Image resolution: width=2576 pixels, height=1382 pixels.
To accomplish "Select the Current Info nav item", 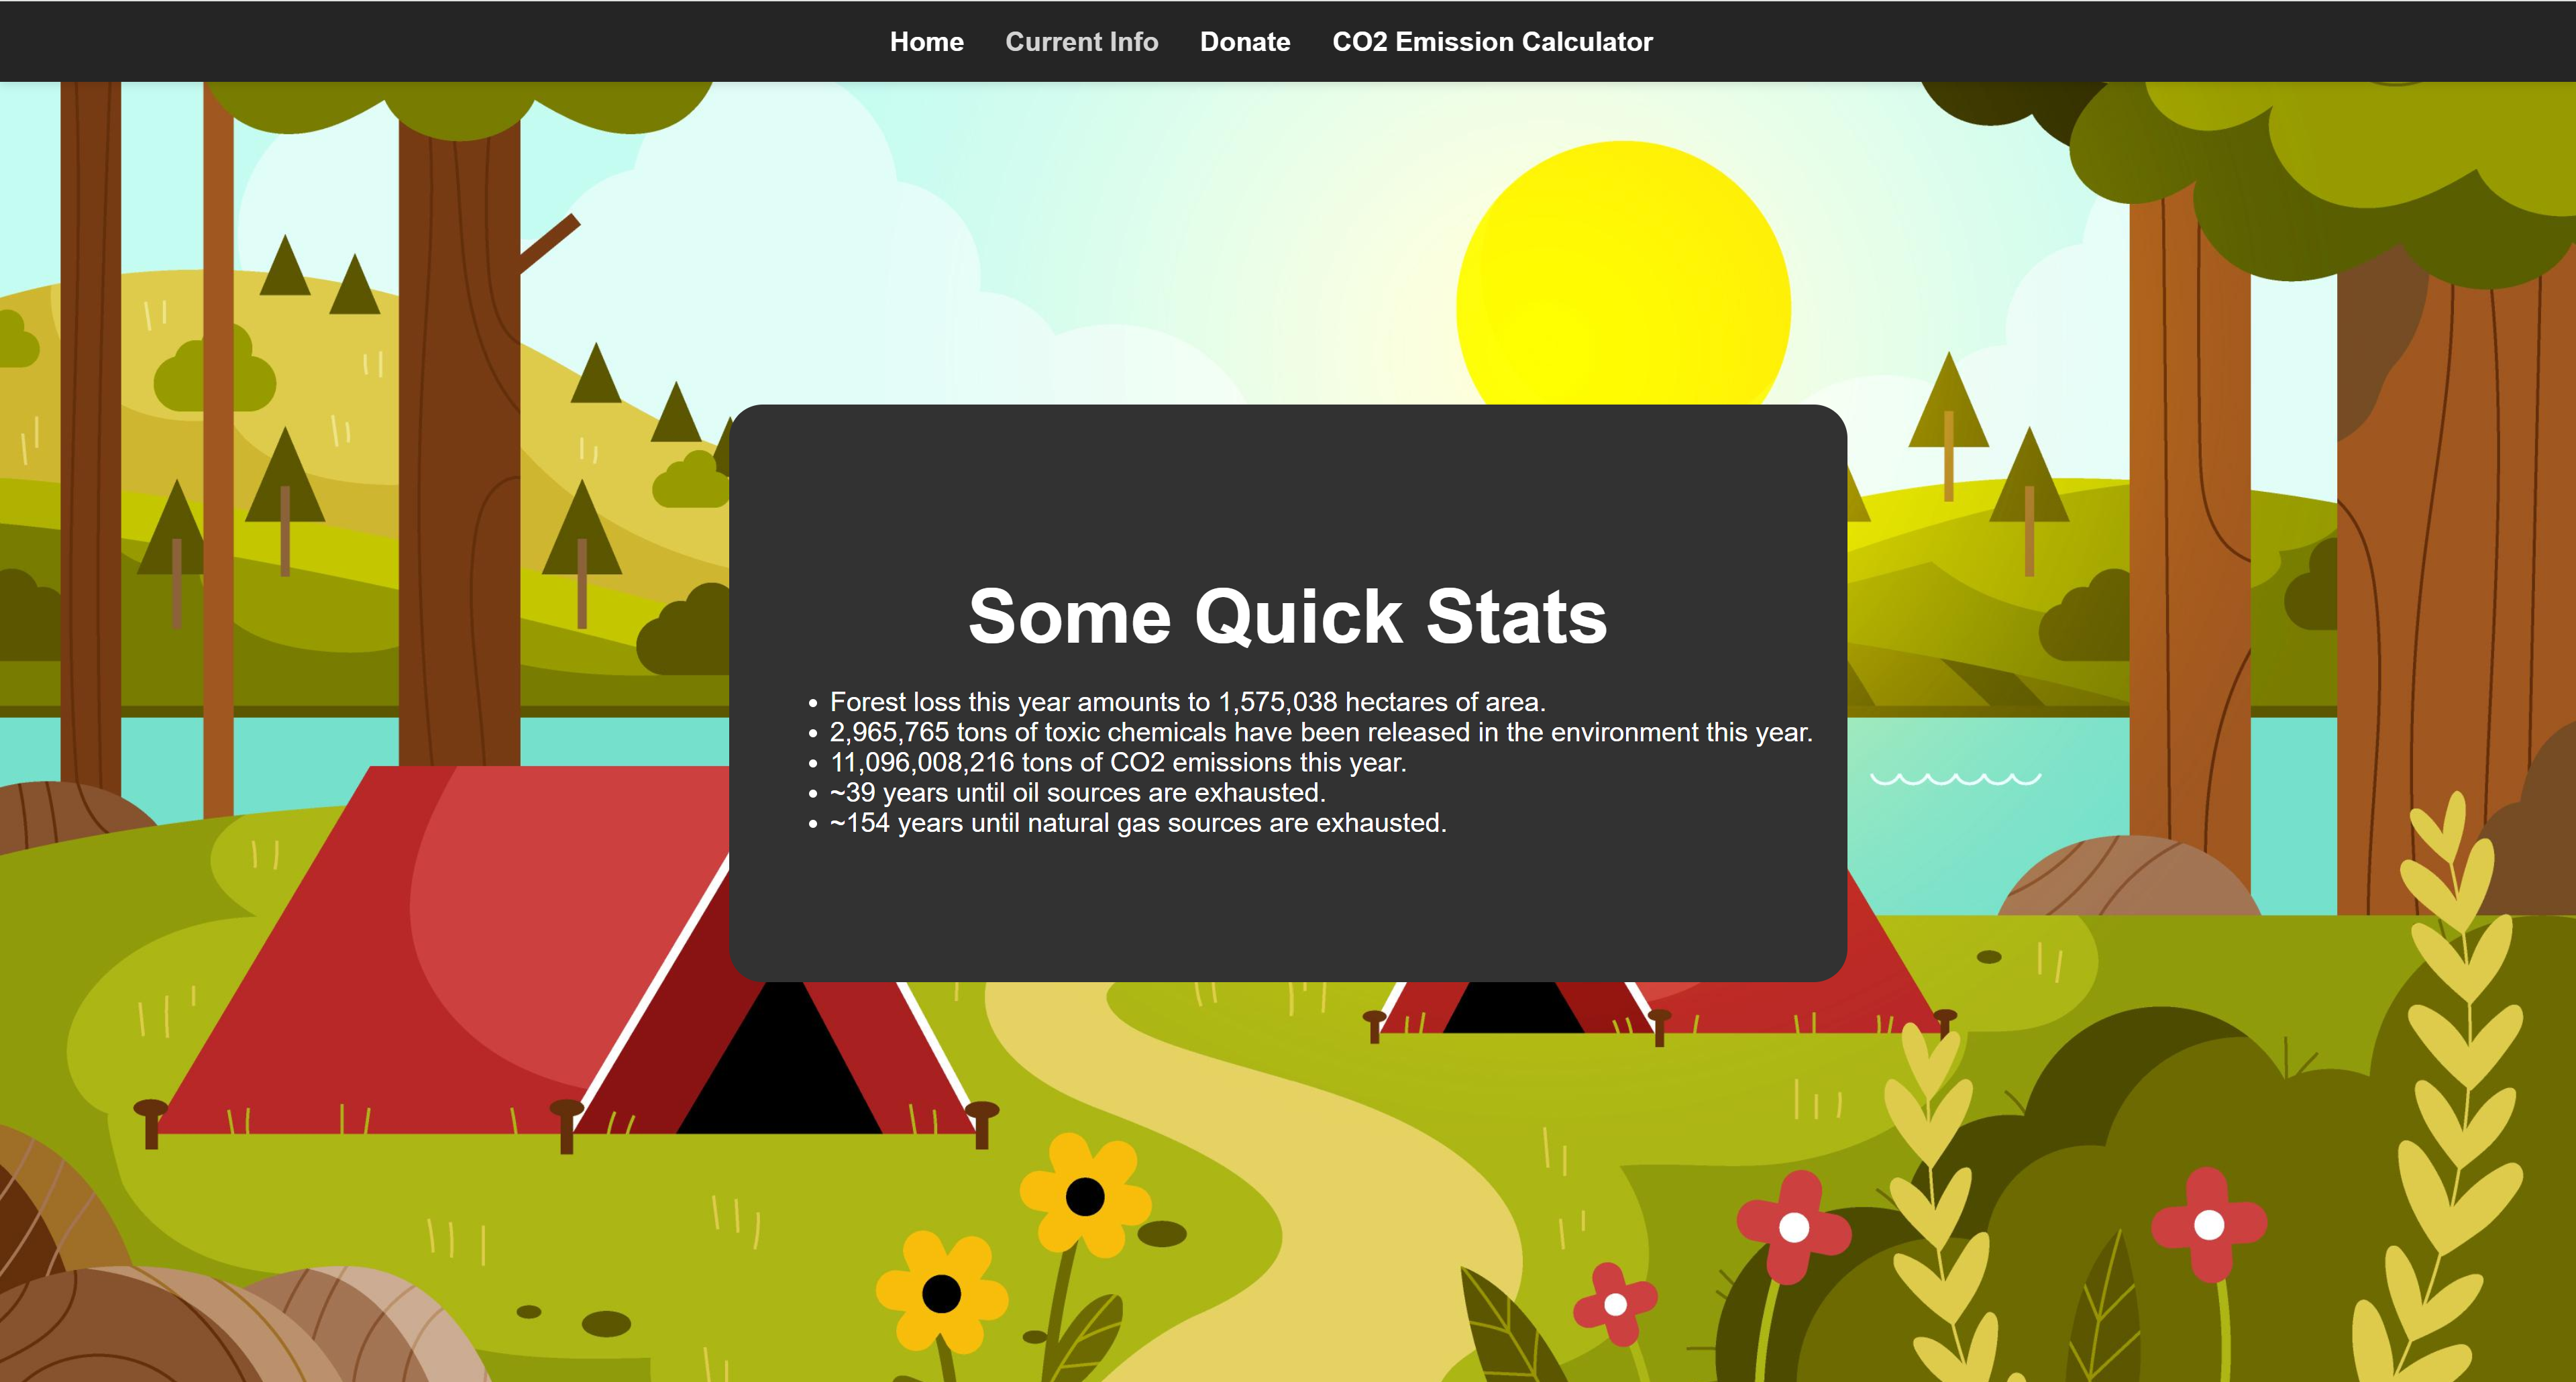I will 1081,42.
